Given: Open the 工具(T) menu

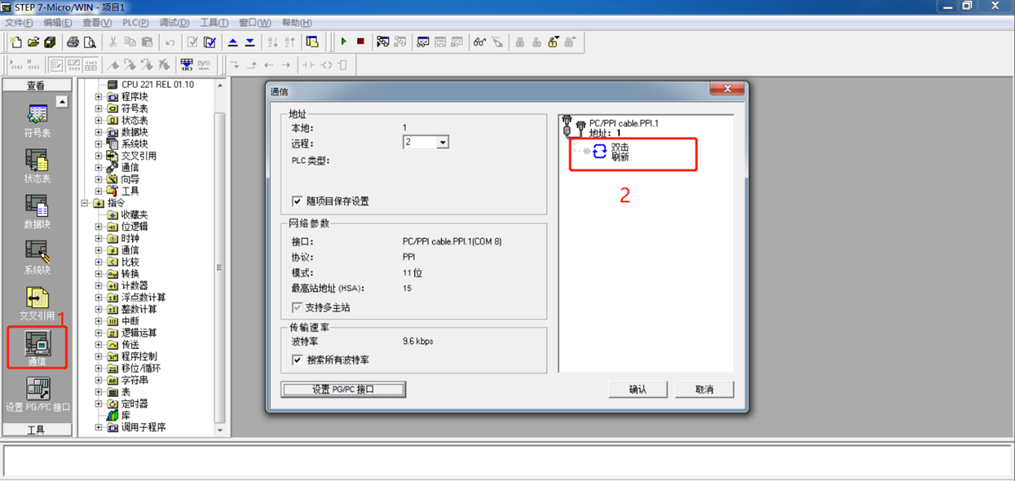Looking at the screenshot, I should coord(214,23).
